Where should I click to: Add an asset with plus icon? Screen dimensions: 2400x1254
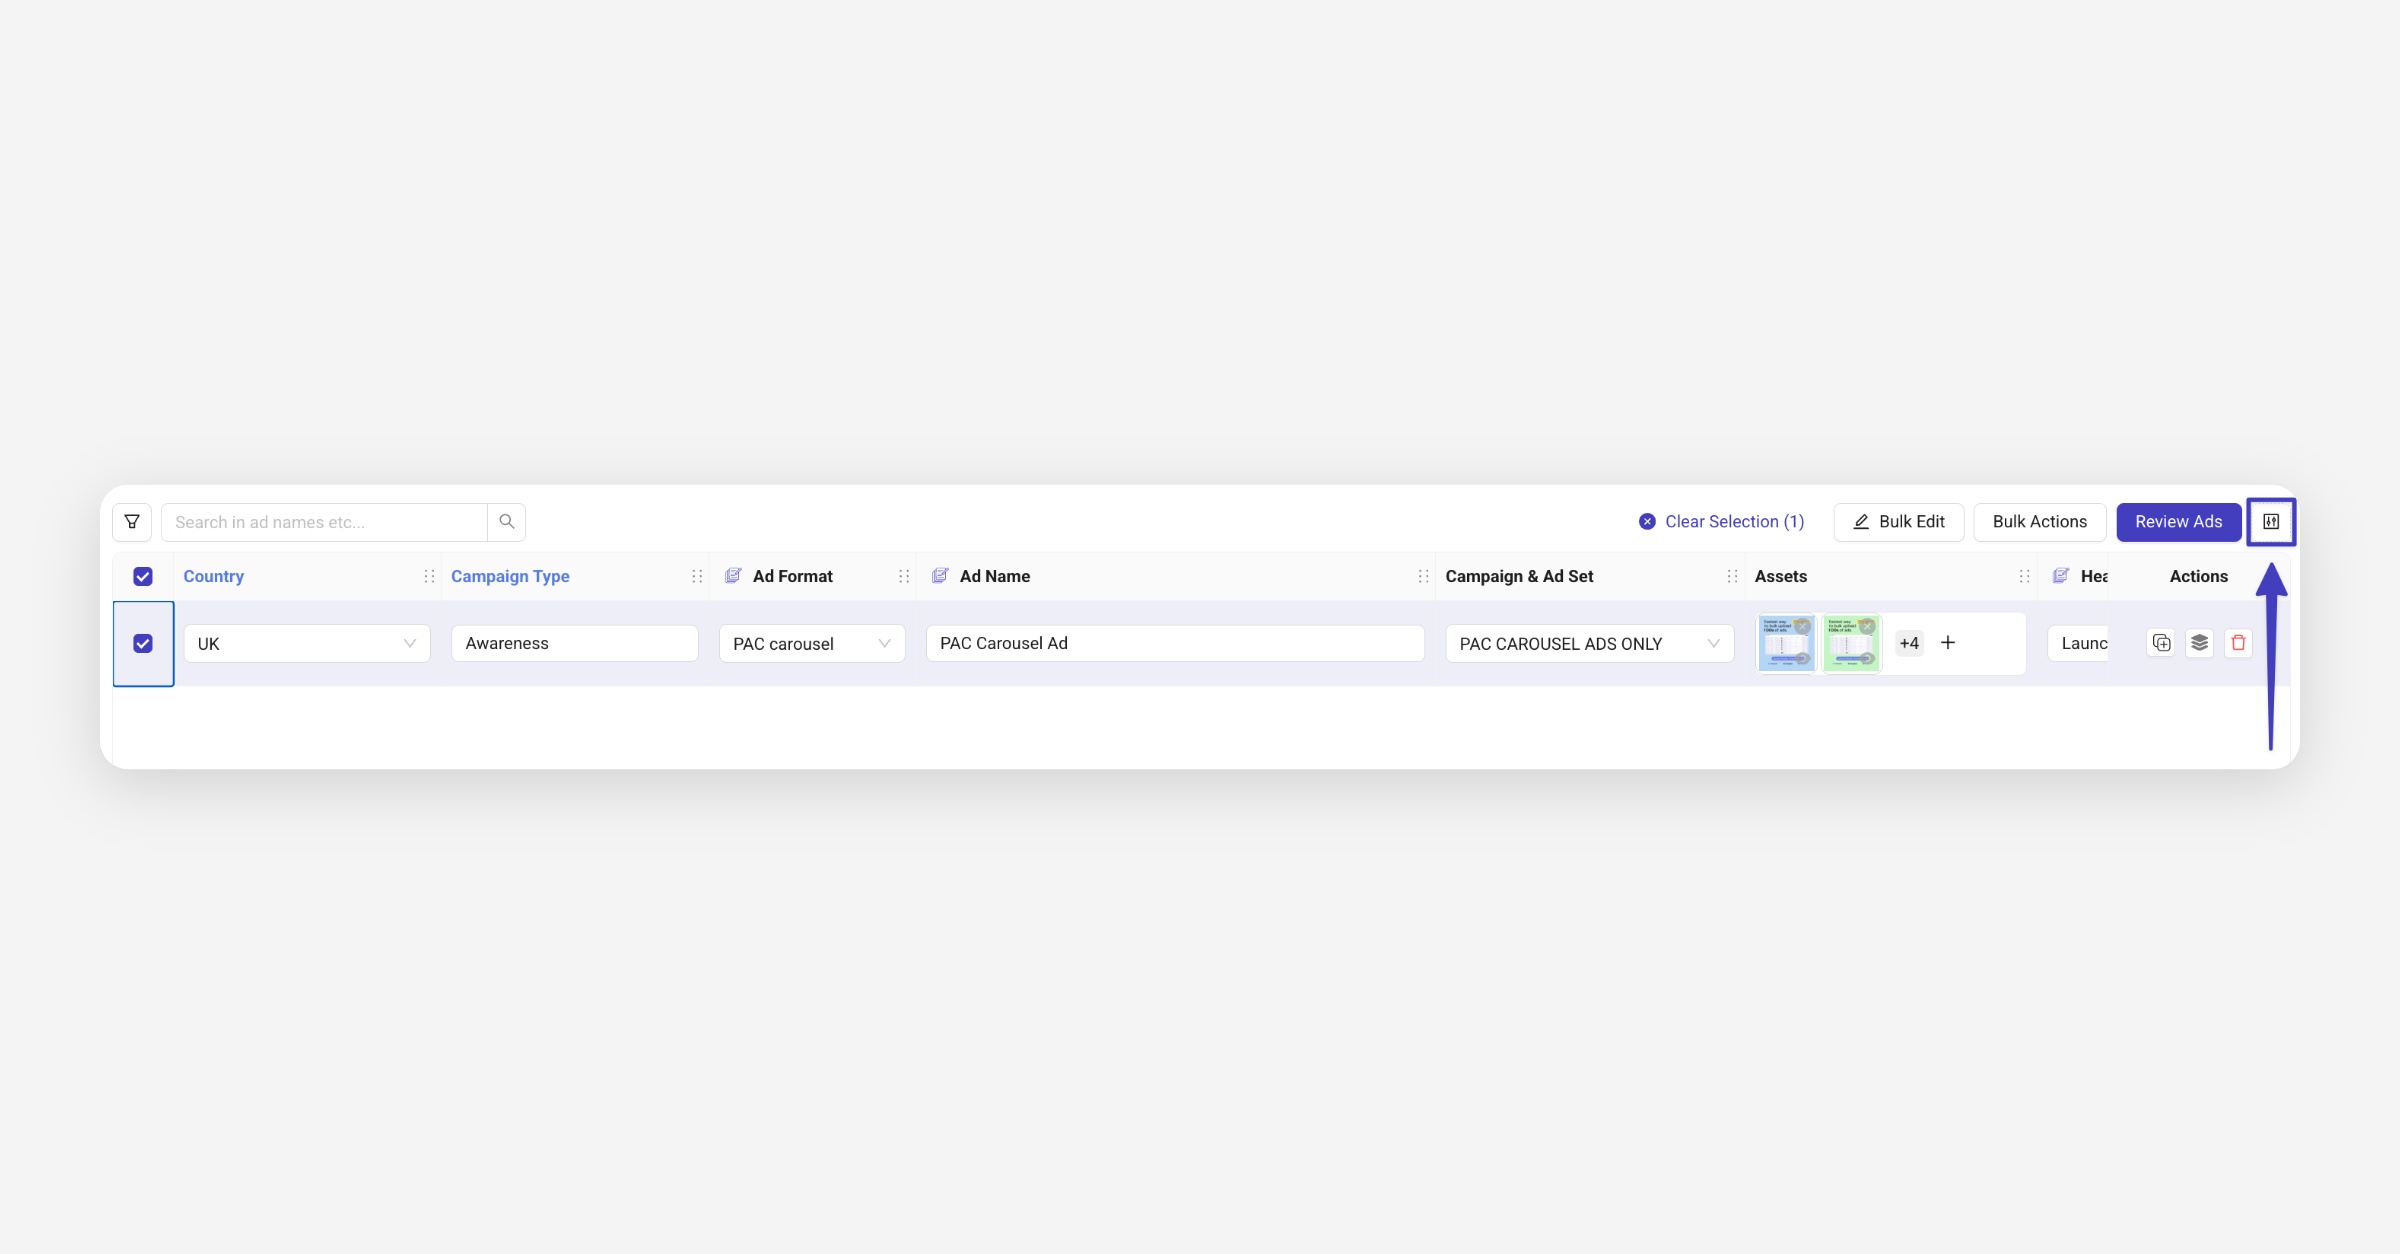click(1948, 643)
